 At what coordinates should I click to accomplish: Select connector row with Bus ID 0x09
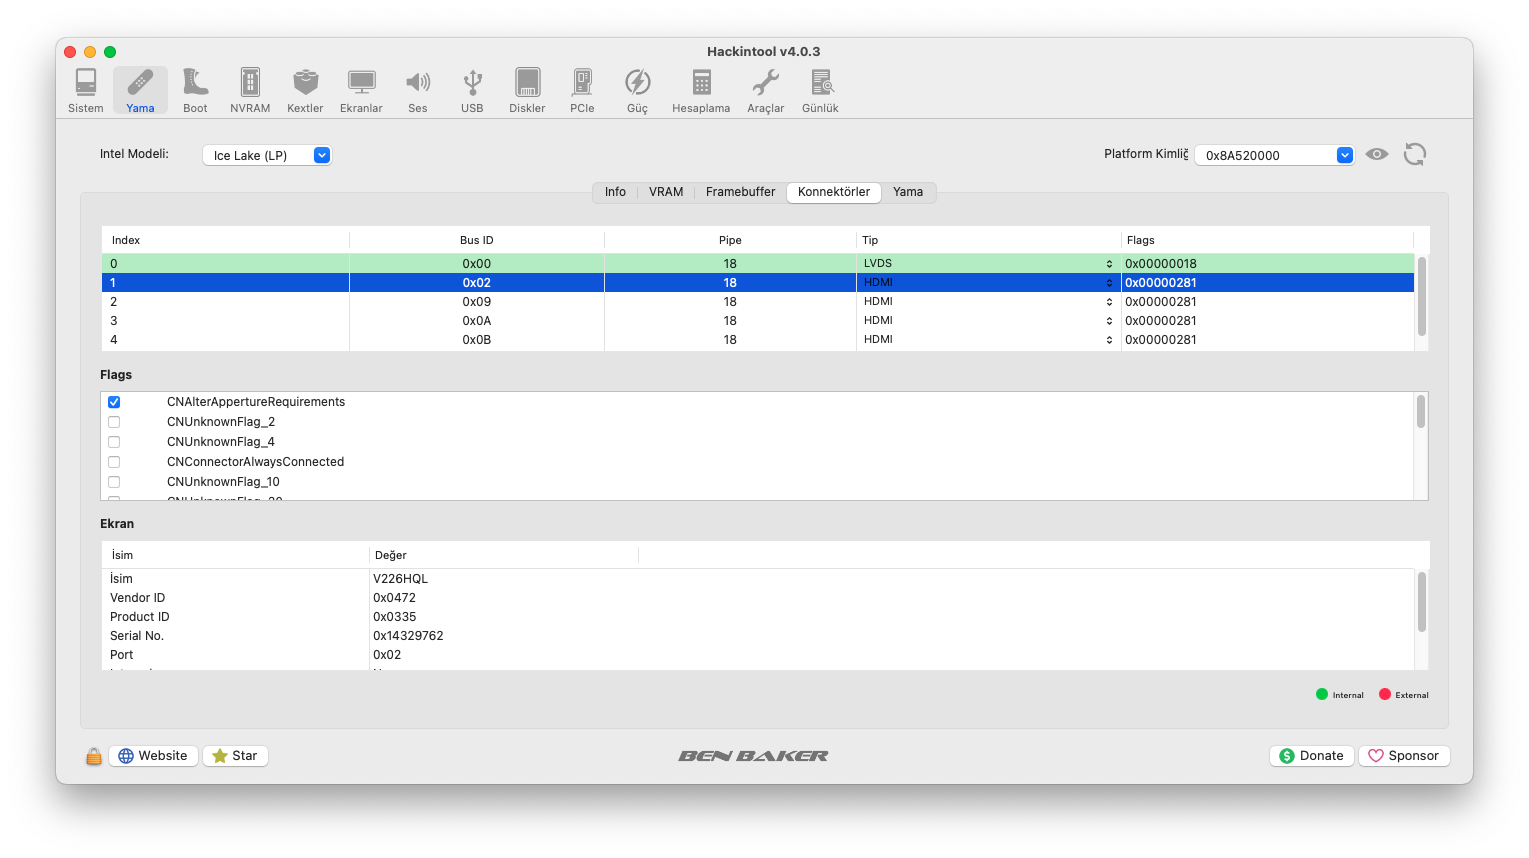pos(477,302)
